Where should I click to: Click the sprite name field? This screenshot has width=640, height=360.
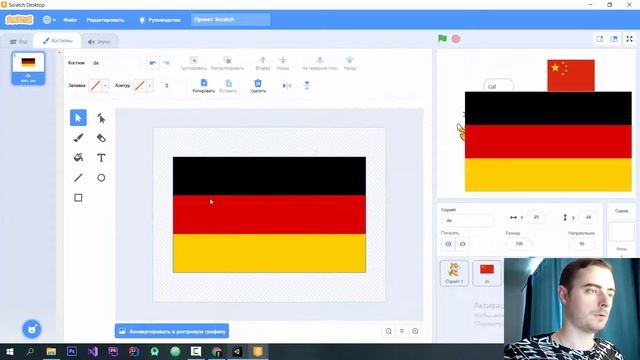(467, 220)
